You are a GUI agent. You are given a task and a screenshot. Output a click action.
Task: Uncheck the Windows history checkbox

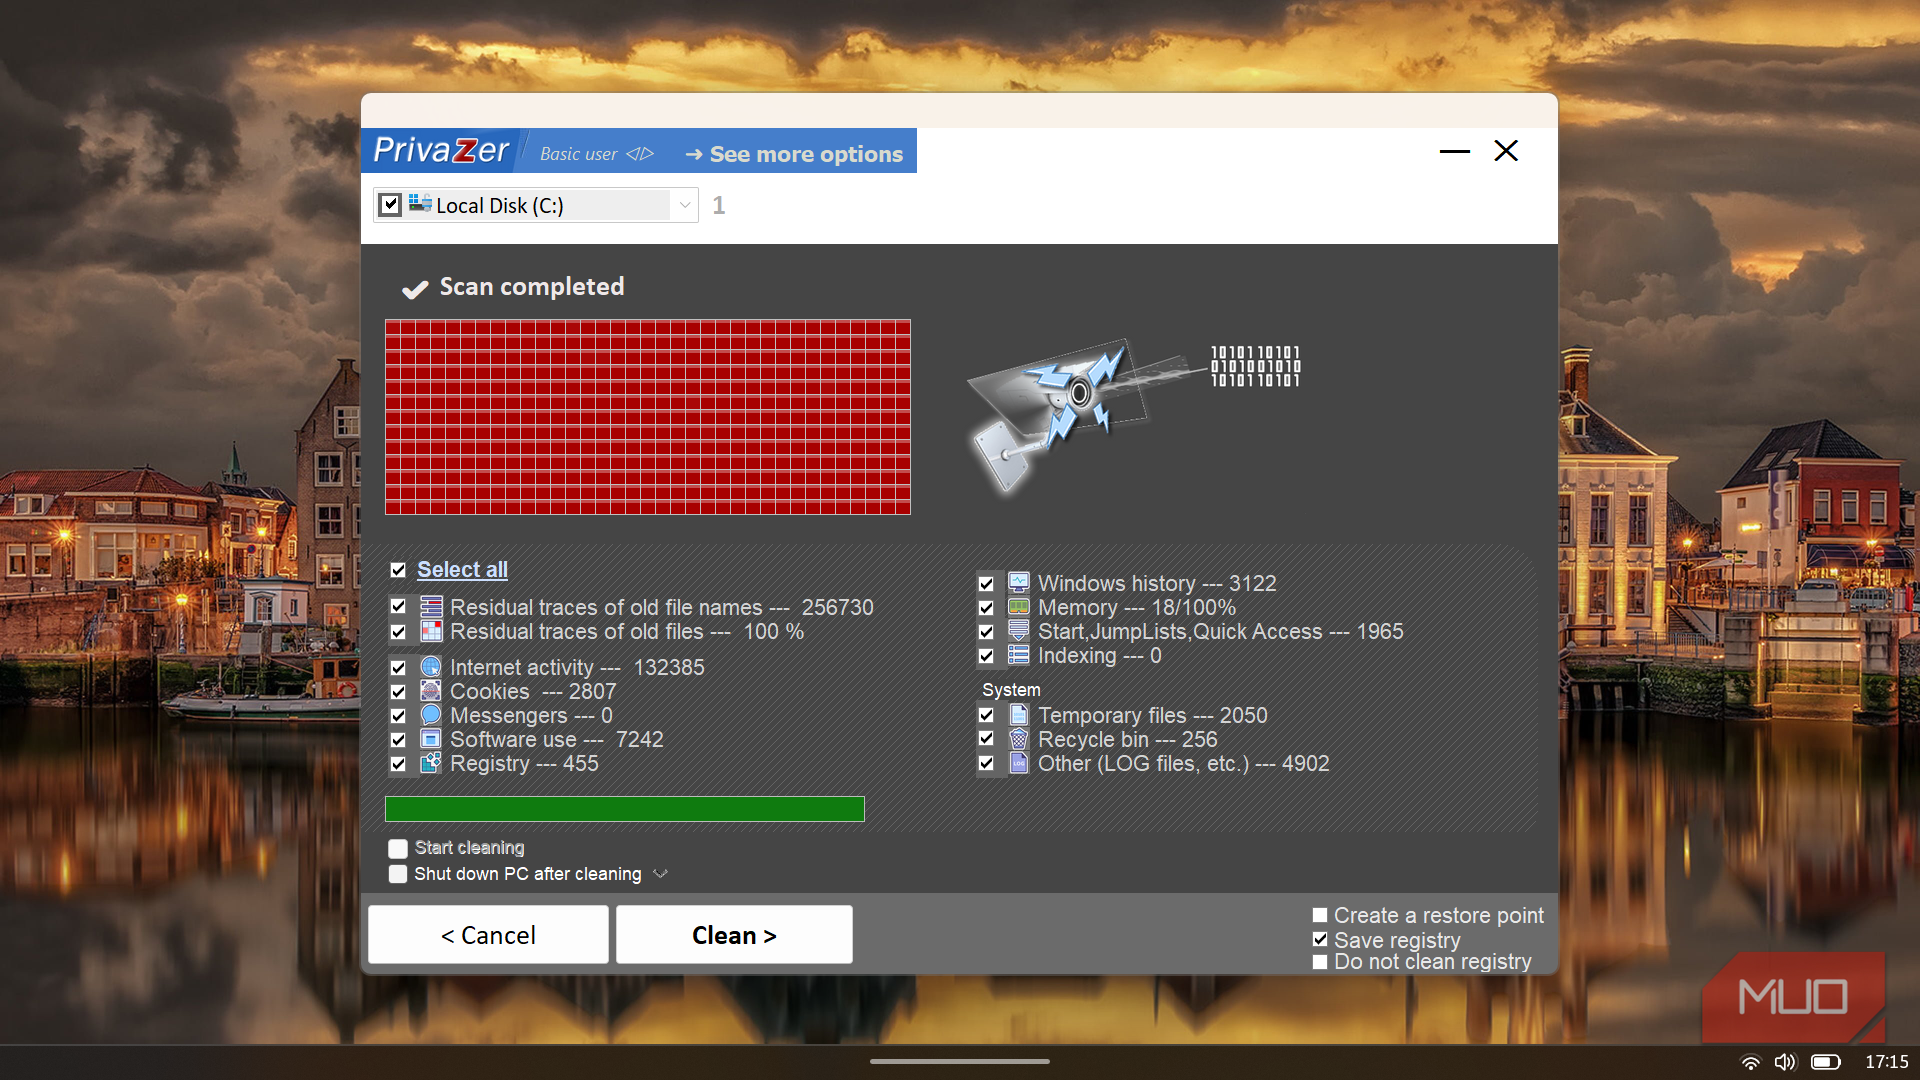(986, 583)
